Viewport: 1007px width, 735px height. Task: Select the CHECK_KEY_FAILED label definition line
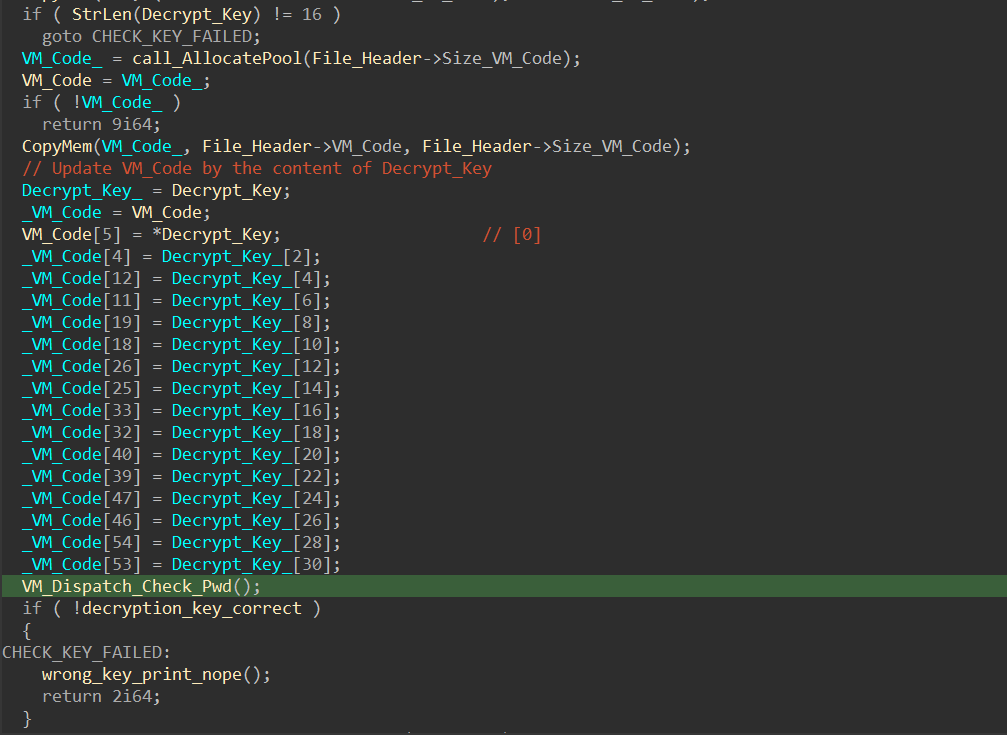point(86,652)
